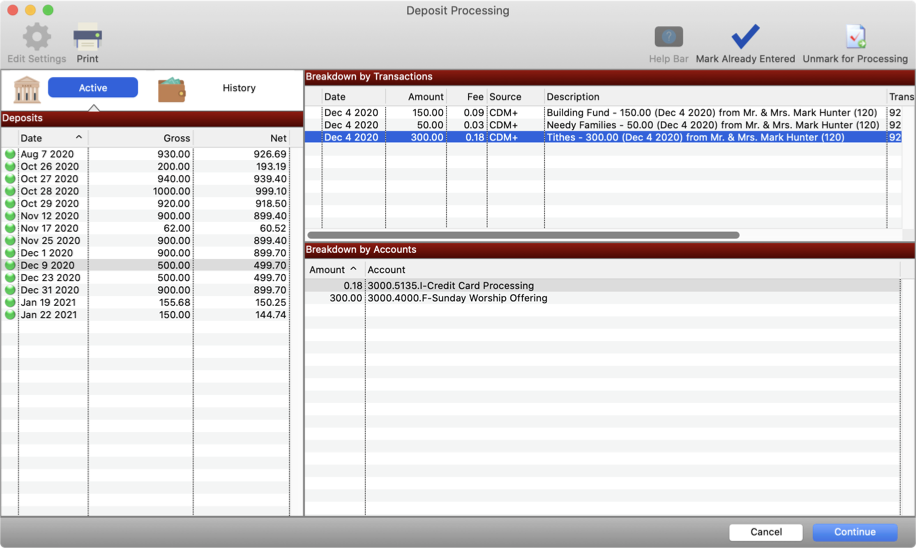Click the bank building icon
Viewport: 916px width, 548px height.
27,89
